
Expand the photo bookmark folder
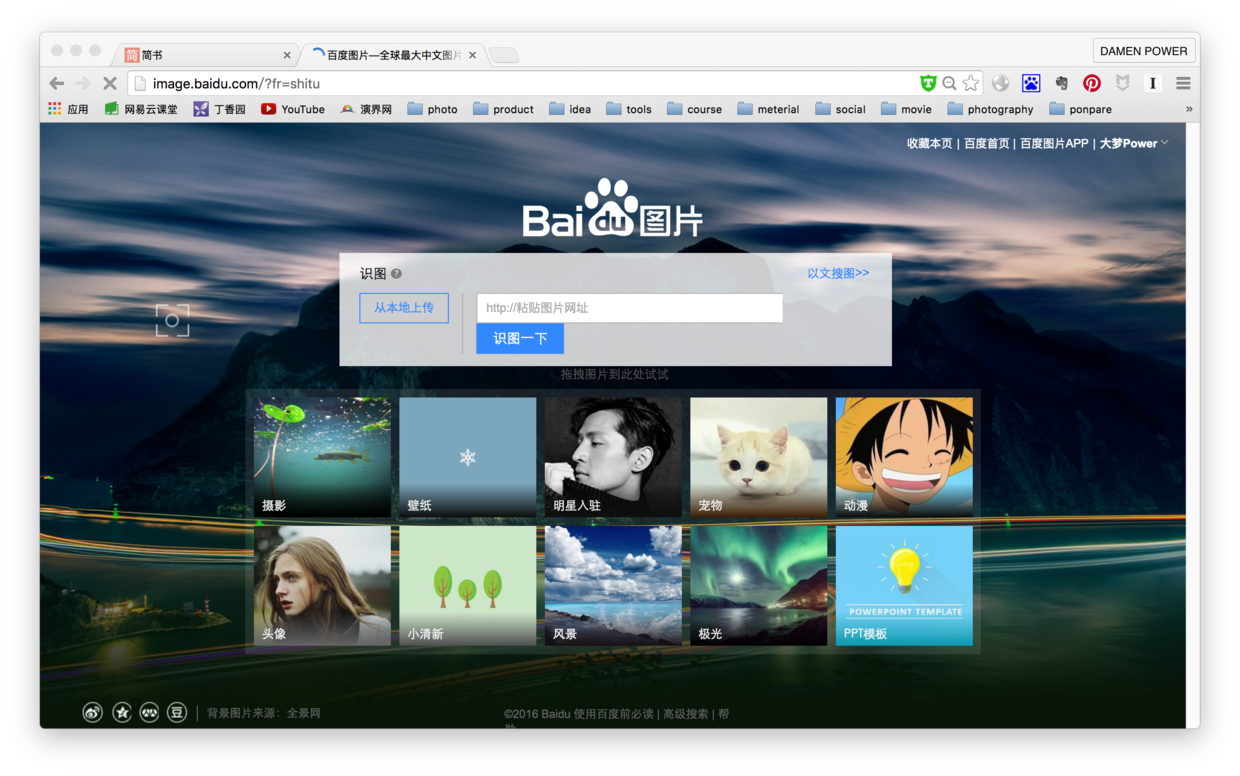[x=432, y=109]
